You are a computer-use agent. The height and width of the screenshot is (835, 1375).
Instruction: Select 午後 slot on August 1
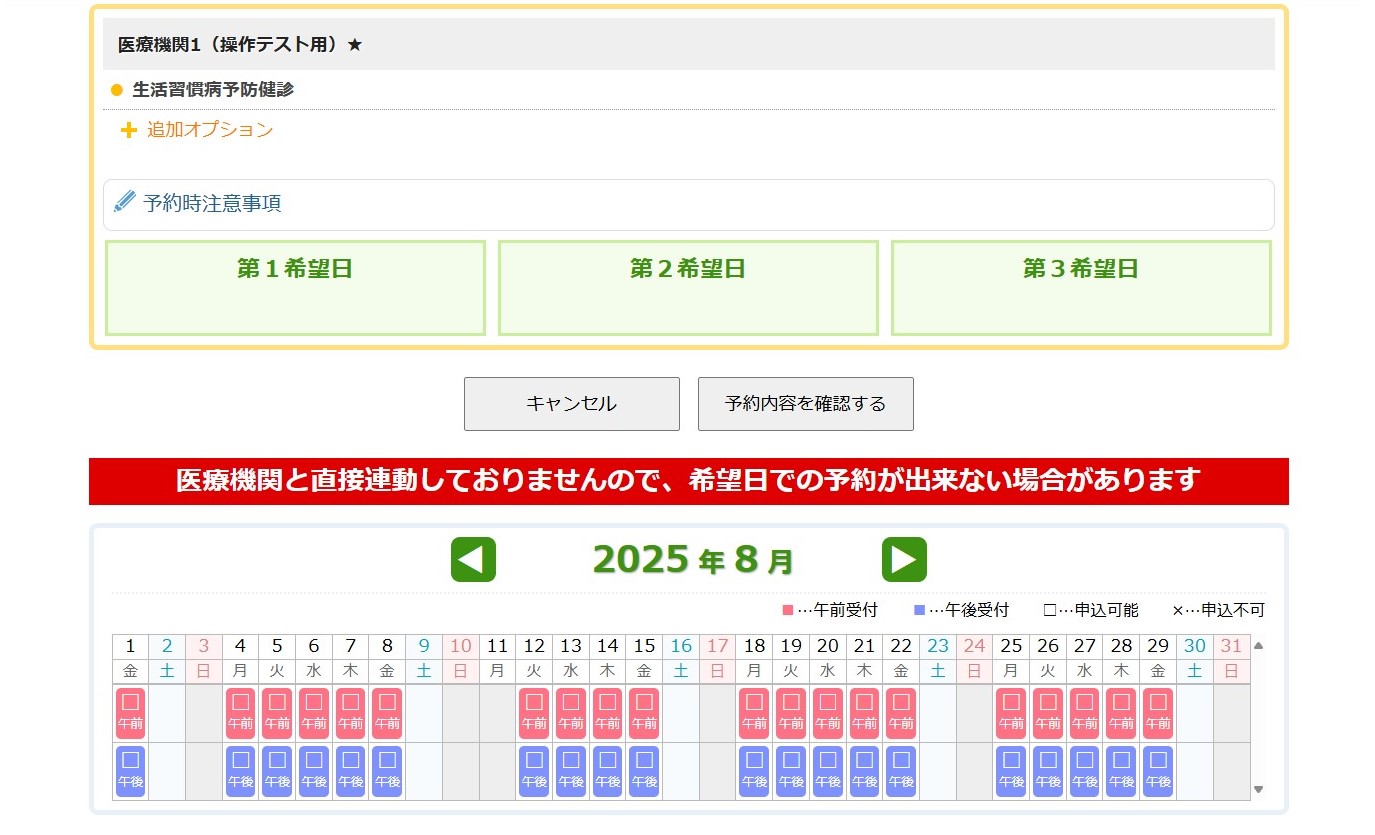pos(130,771)
